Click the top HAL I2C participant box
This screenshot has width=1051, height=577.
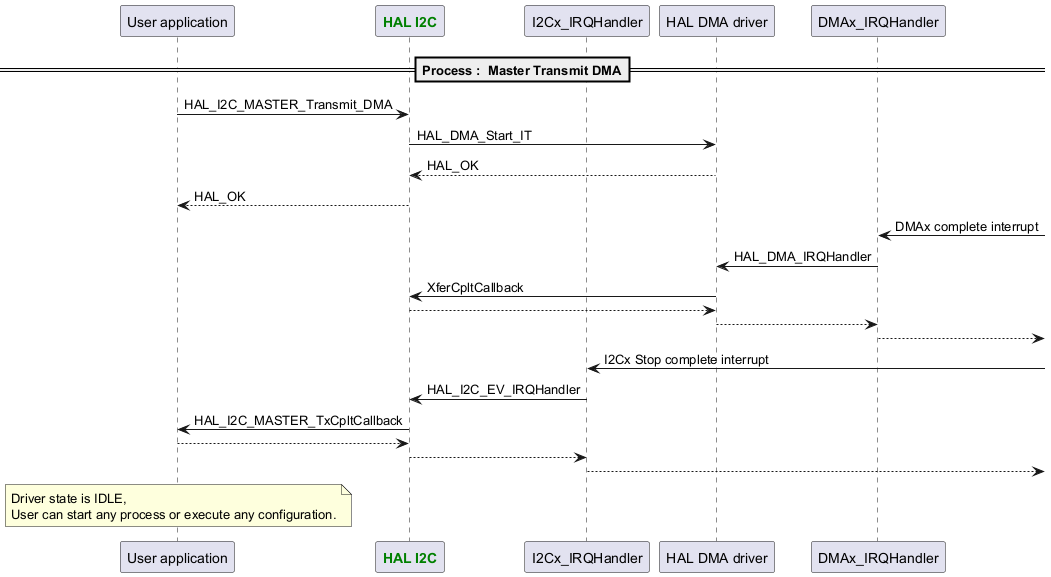(x=410, y=21)
